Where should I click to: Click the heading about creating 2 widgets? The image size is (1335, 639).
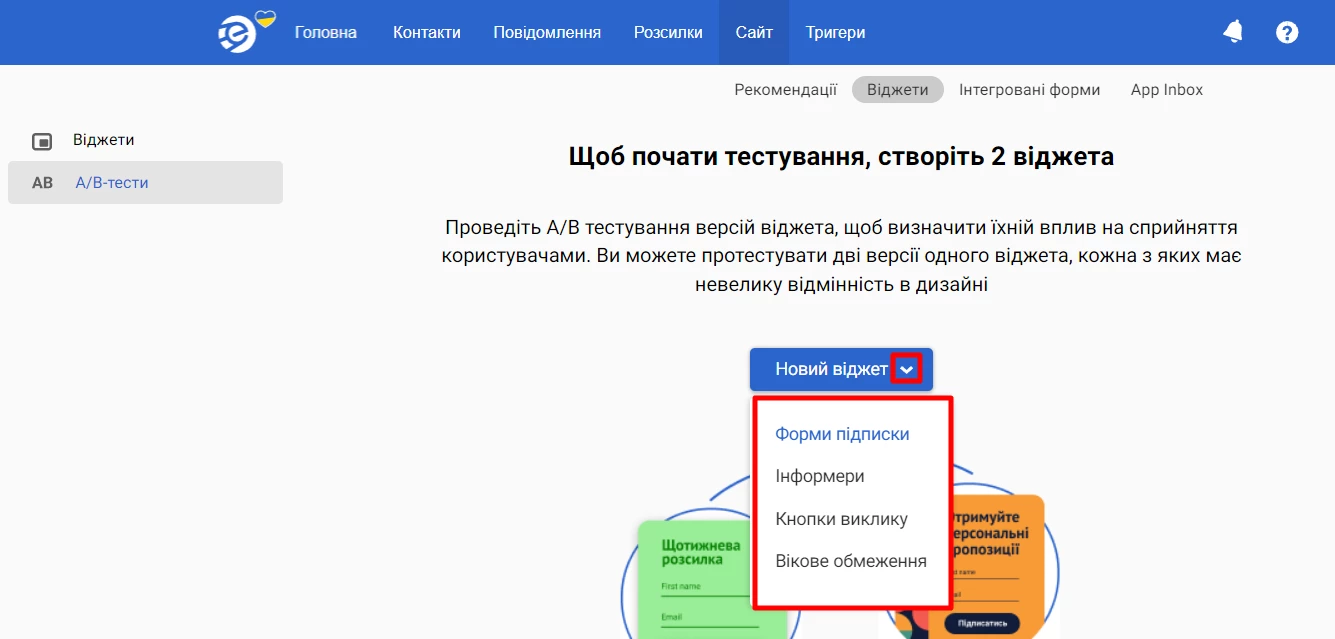click(x=841, y=157)
